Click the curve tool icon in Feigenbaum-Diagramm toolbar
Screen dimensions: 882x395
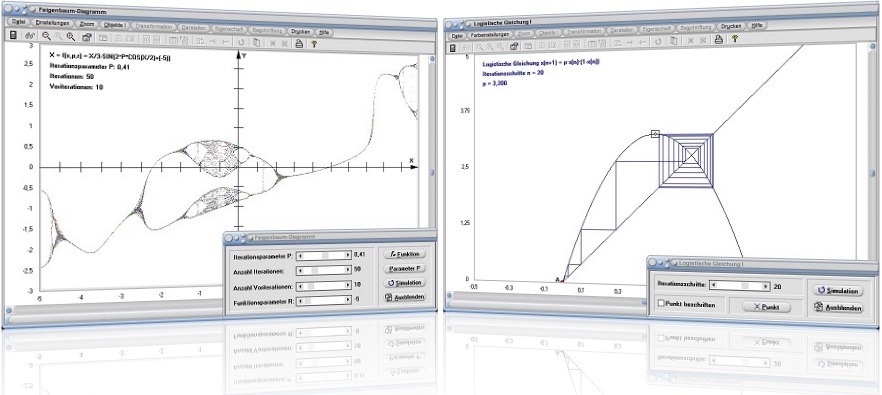click(30, 36)
